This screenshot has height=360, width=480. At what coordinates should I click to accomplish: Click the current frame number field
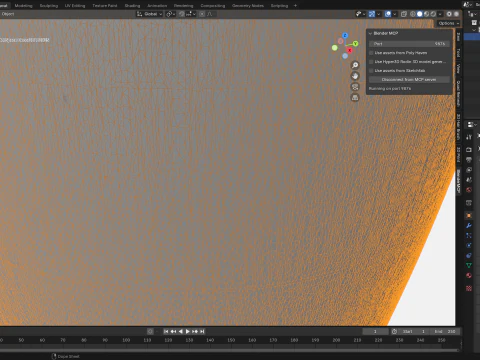pos(375,331)
